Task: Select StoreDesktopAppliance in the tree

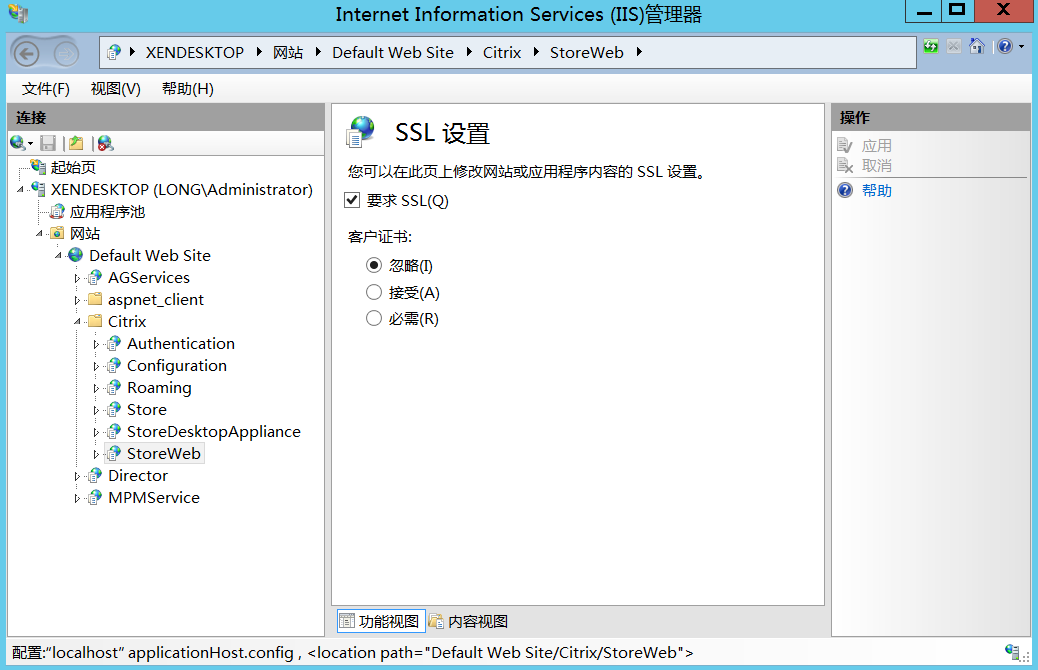Action: [214, 432]
